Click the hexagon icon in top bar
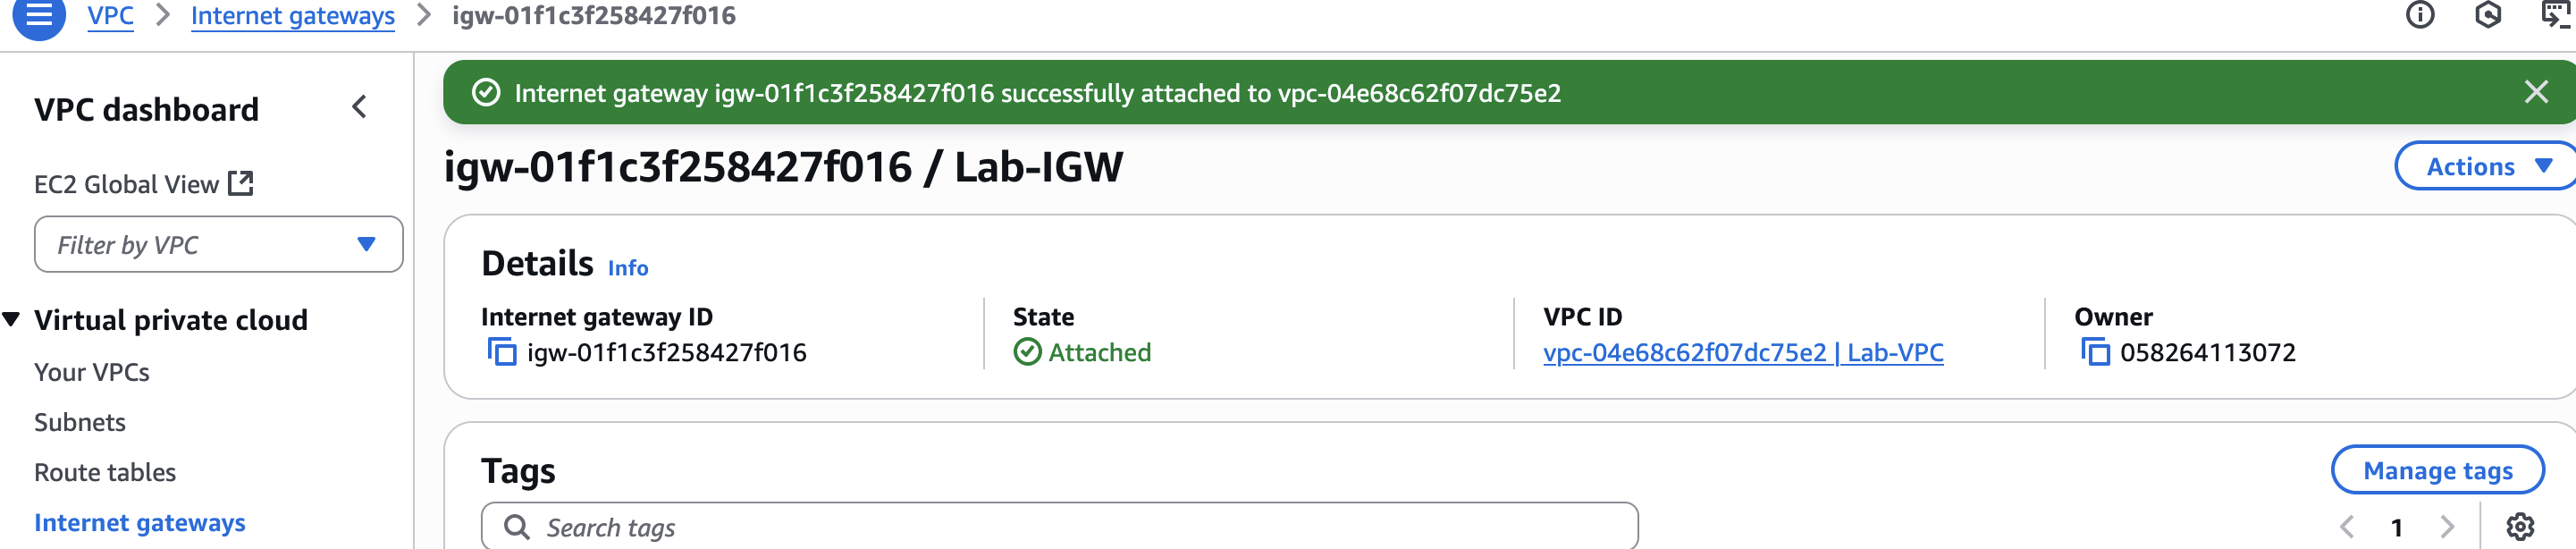Screen dimensions: 2576x549 (2487, 15)
